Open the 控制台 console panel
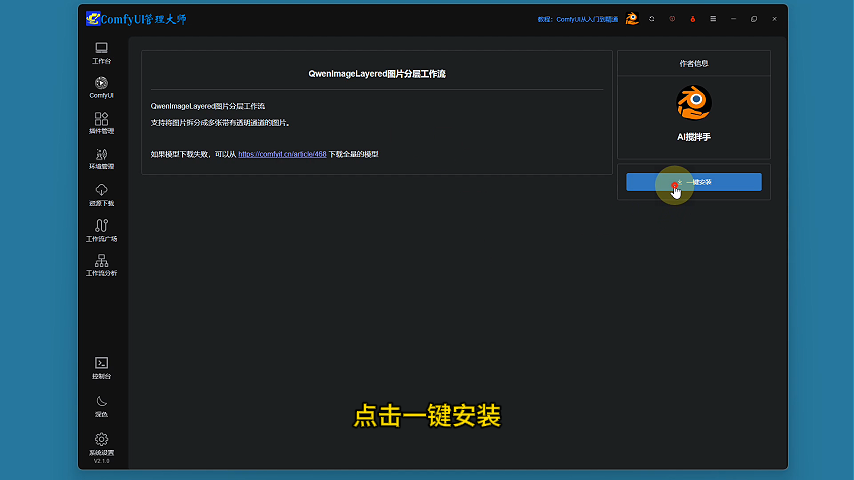The height and width of the screenshot is (480, 854). click(x=101, y=368)
